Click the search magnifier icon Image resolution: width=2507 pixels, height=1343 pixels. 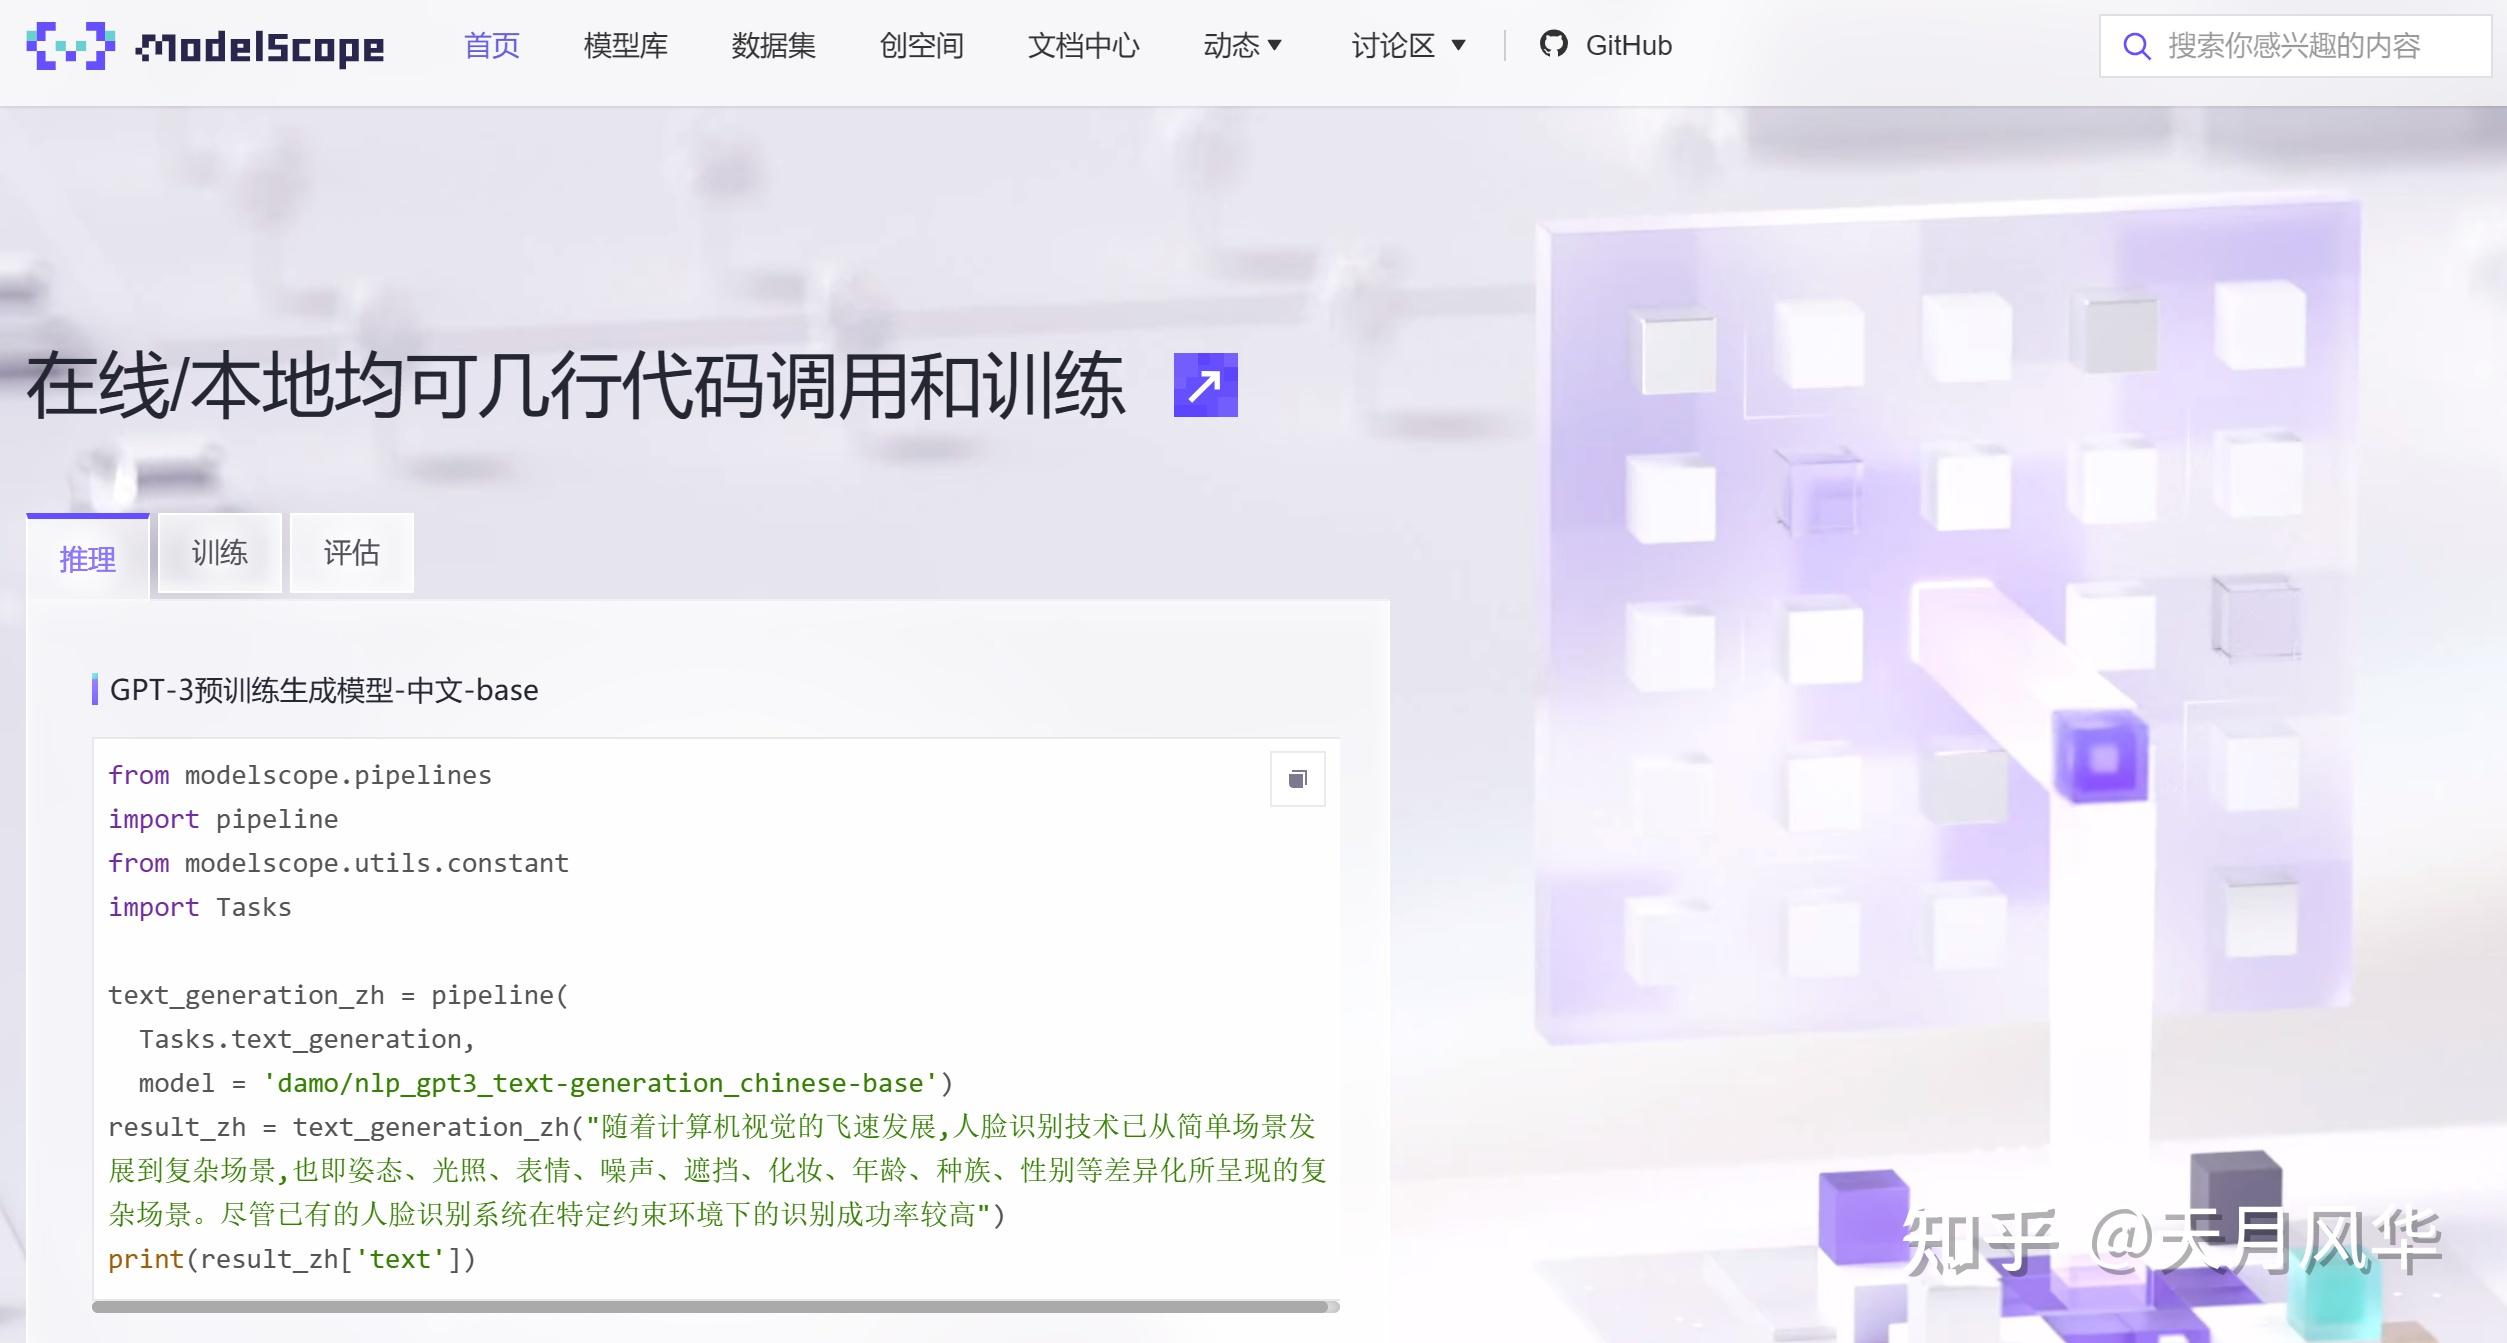coord(2136,46)
